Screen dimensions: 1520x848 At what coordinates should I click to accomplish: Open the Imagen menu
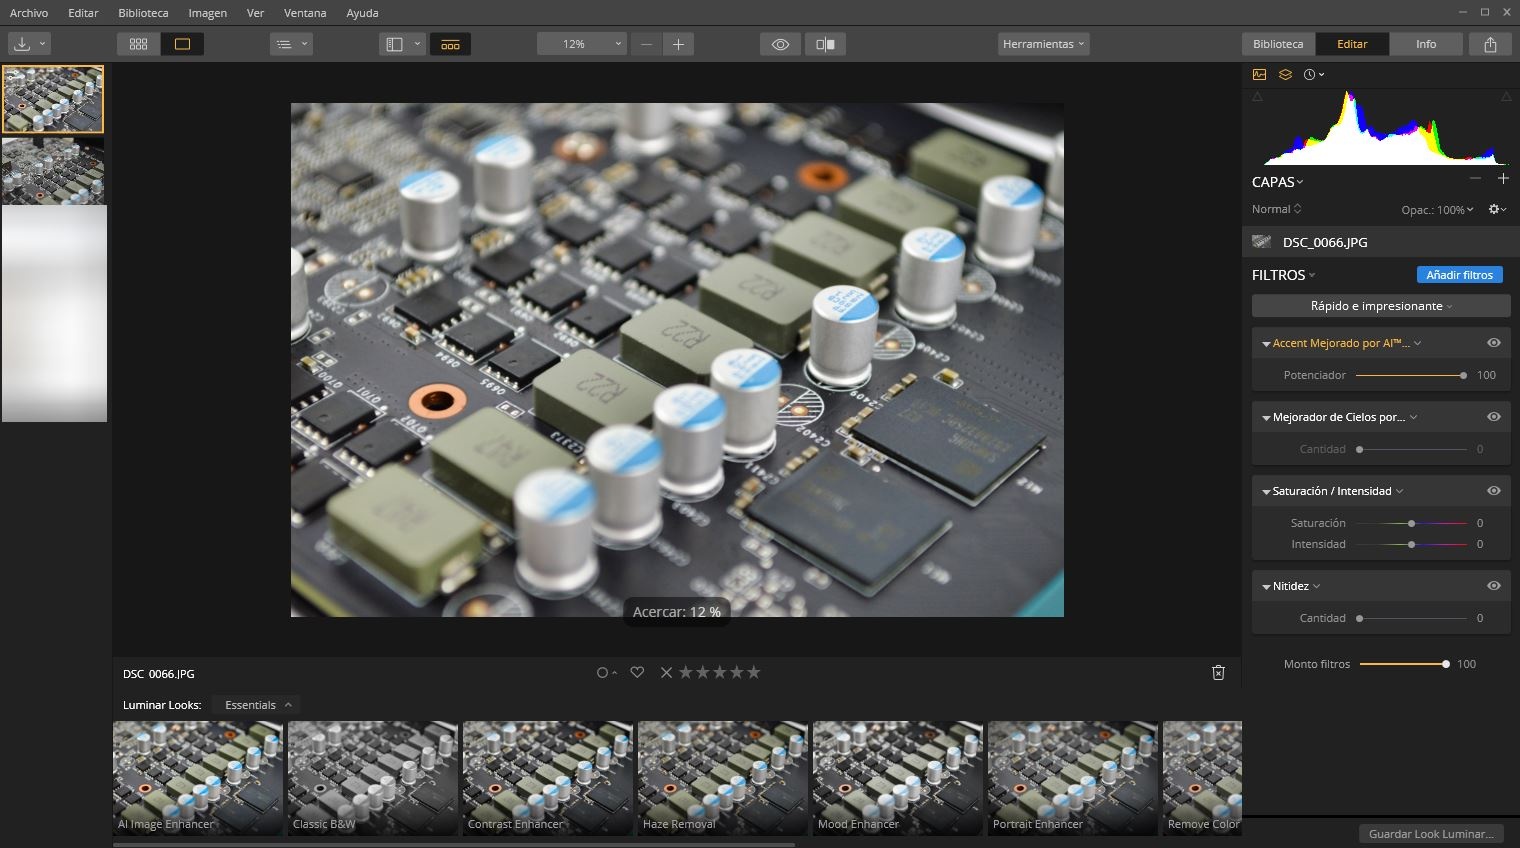(207, 13)
